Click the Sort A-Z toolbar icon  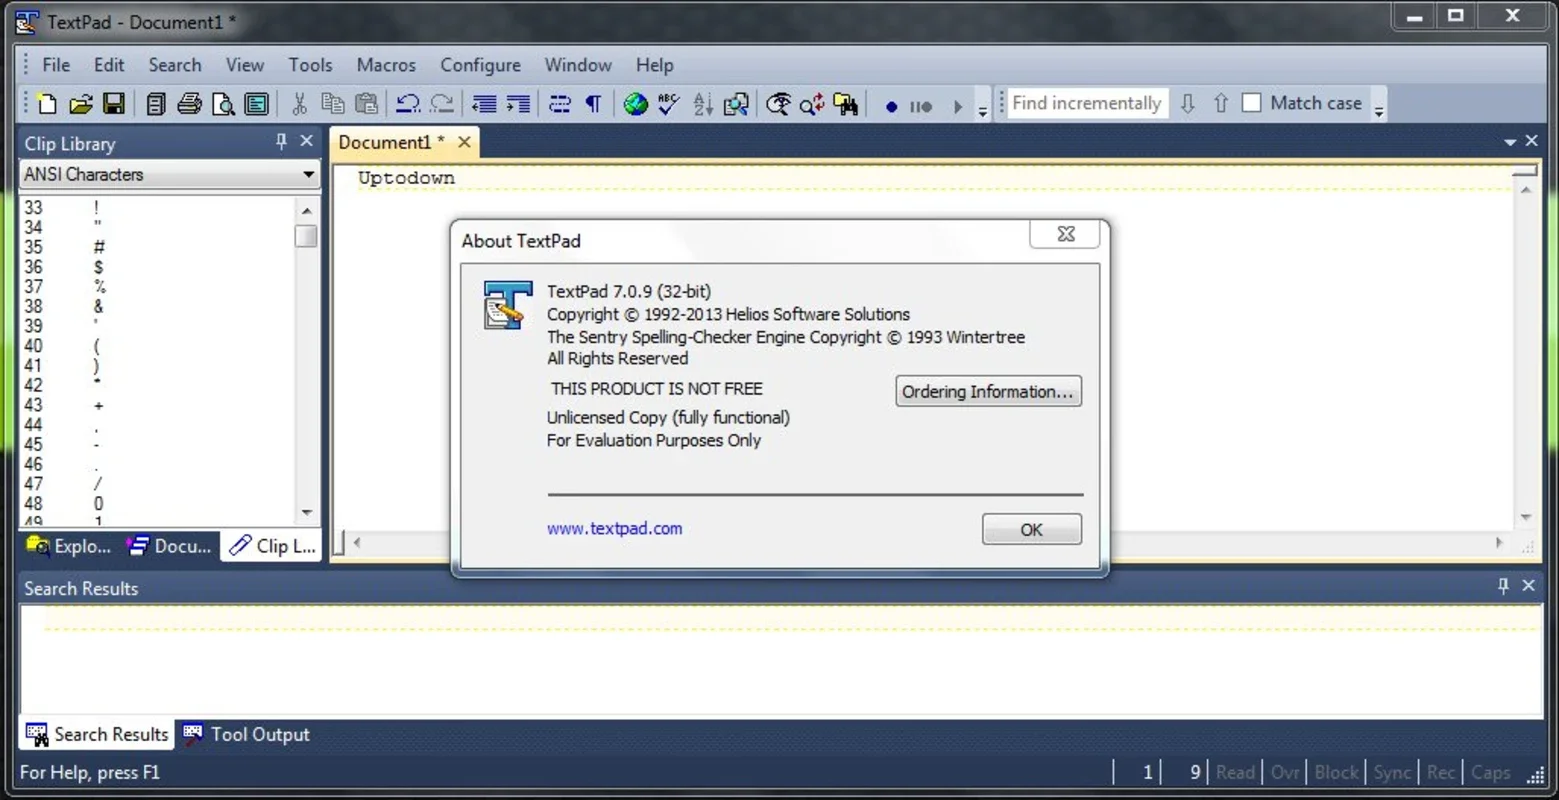click(x=703, y=104)
